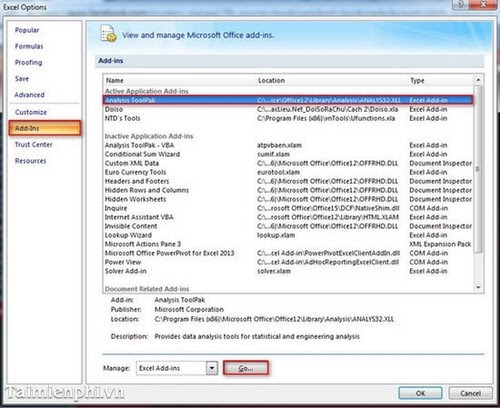Click the sumif.xlam location
The width and height of the screenshot is (500, 408).
coord(273,154)
